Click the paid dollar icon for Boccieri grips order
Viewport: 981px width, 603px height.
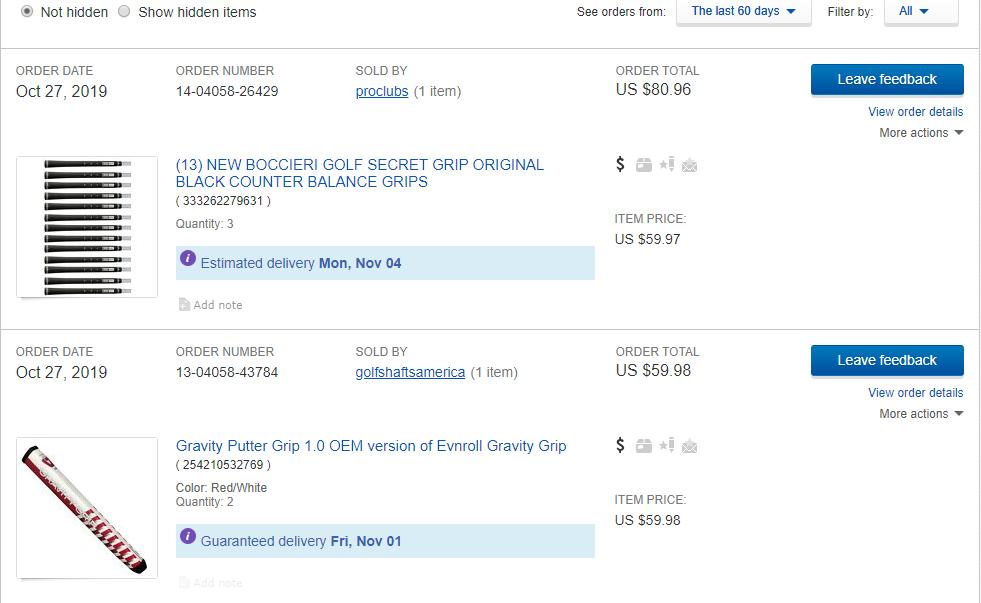click(x=620, y=164)
